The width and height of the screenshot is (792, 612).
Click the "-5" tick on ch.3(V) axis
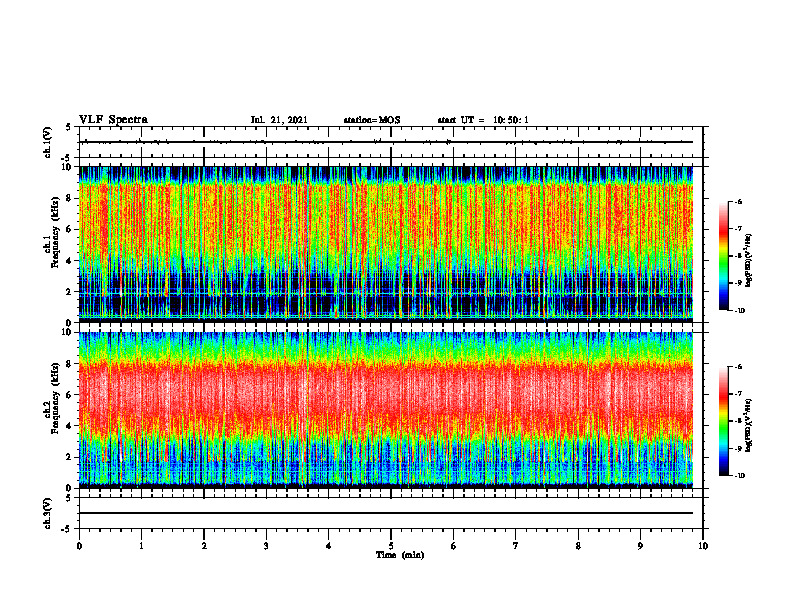click(x=67, y=529)
